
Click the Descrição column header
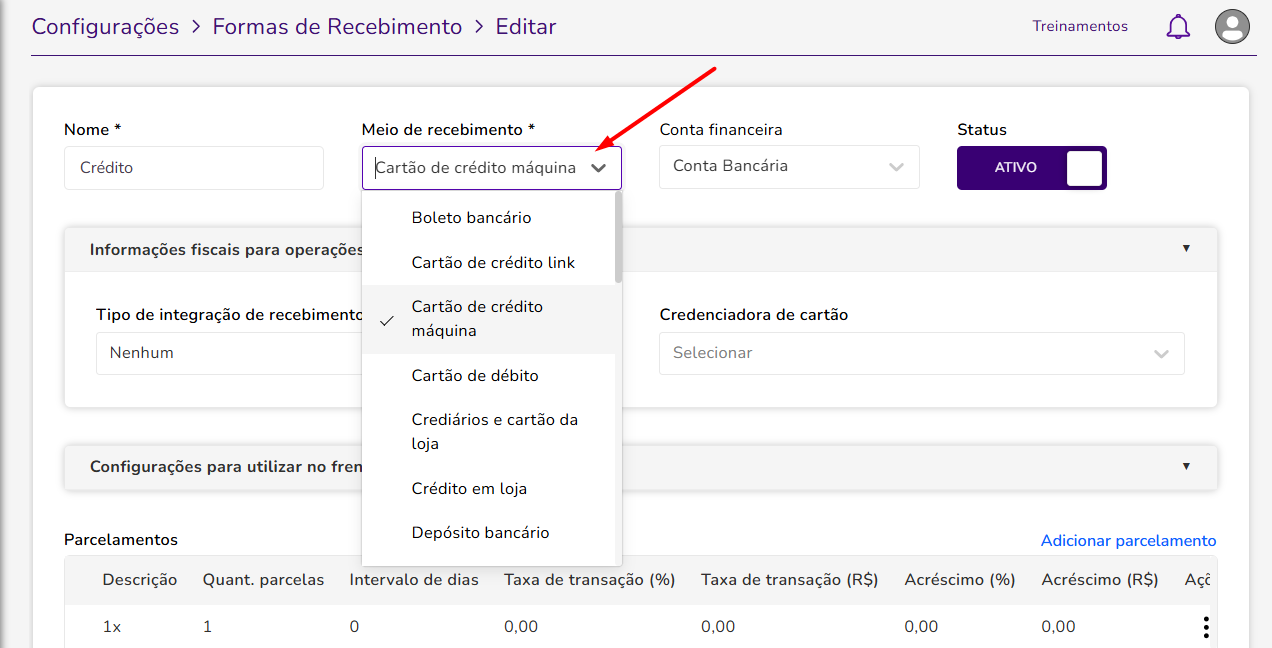pyautogui.click(x=140, y=580)
